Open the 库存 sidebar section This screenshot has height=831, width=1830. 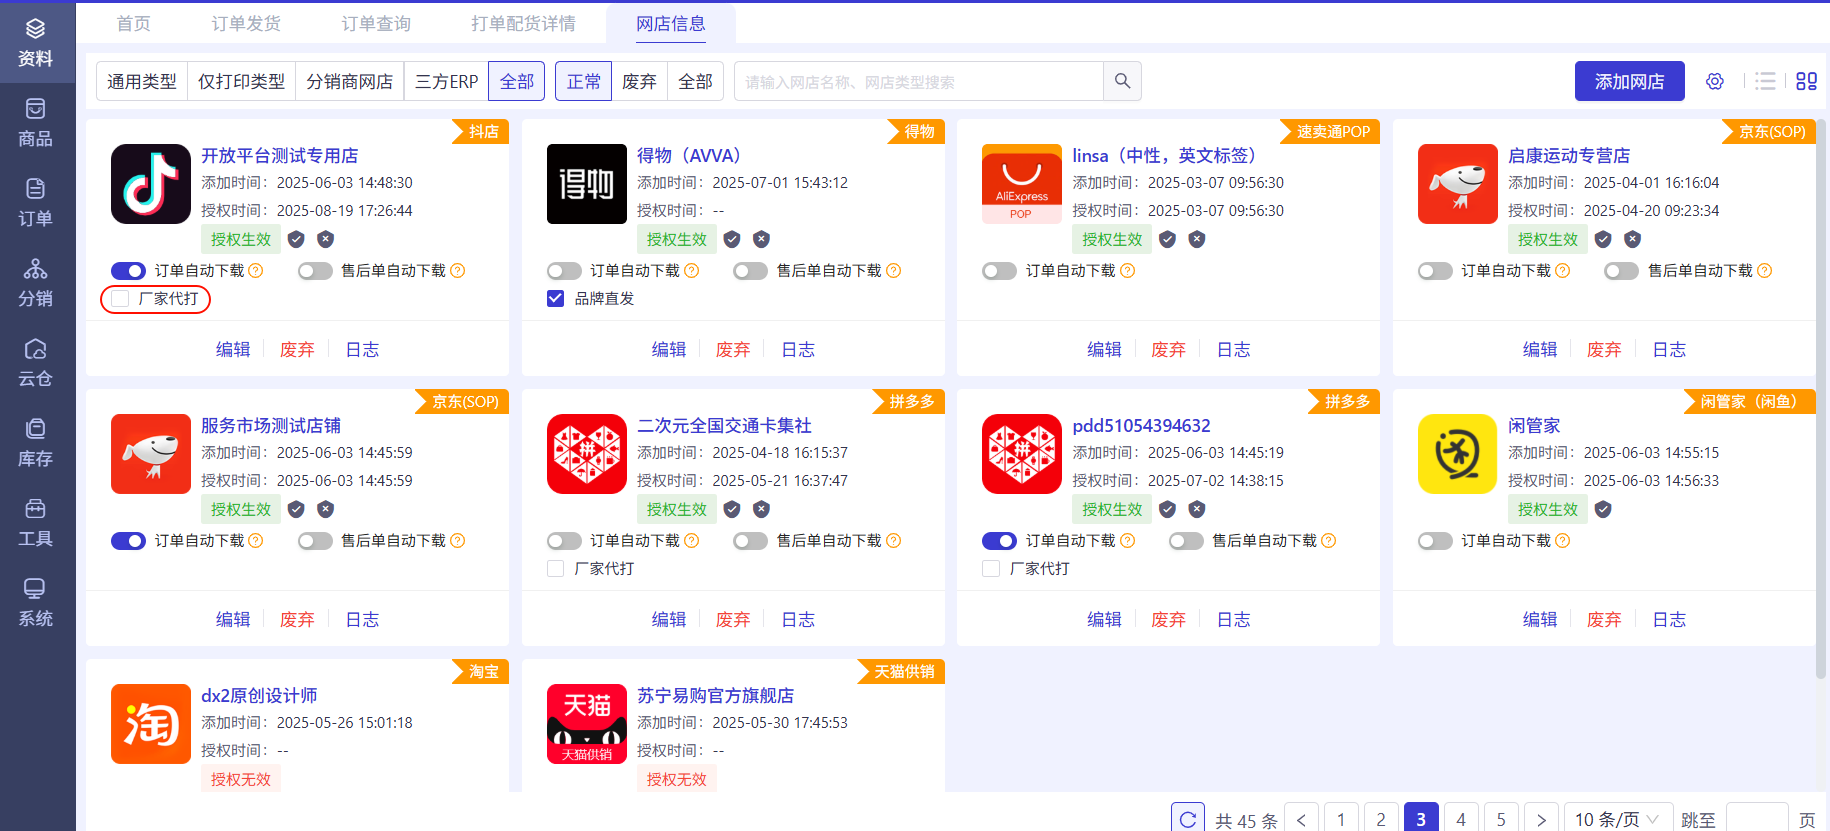(36, 443)
